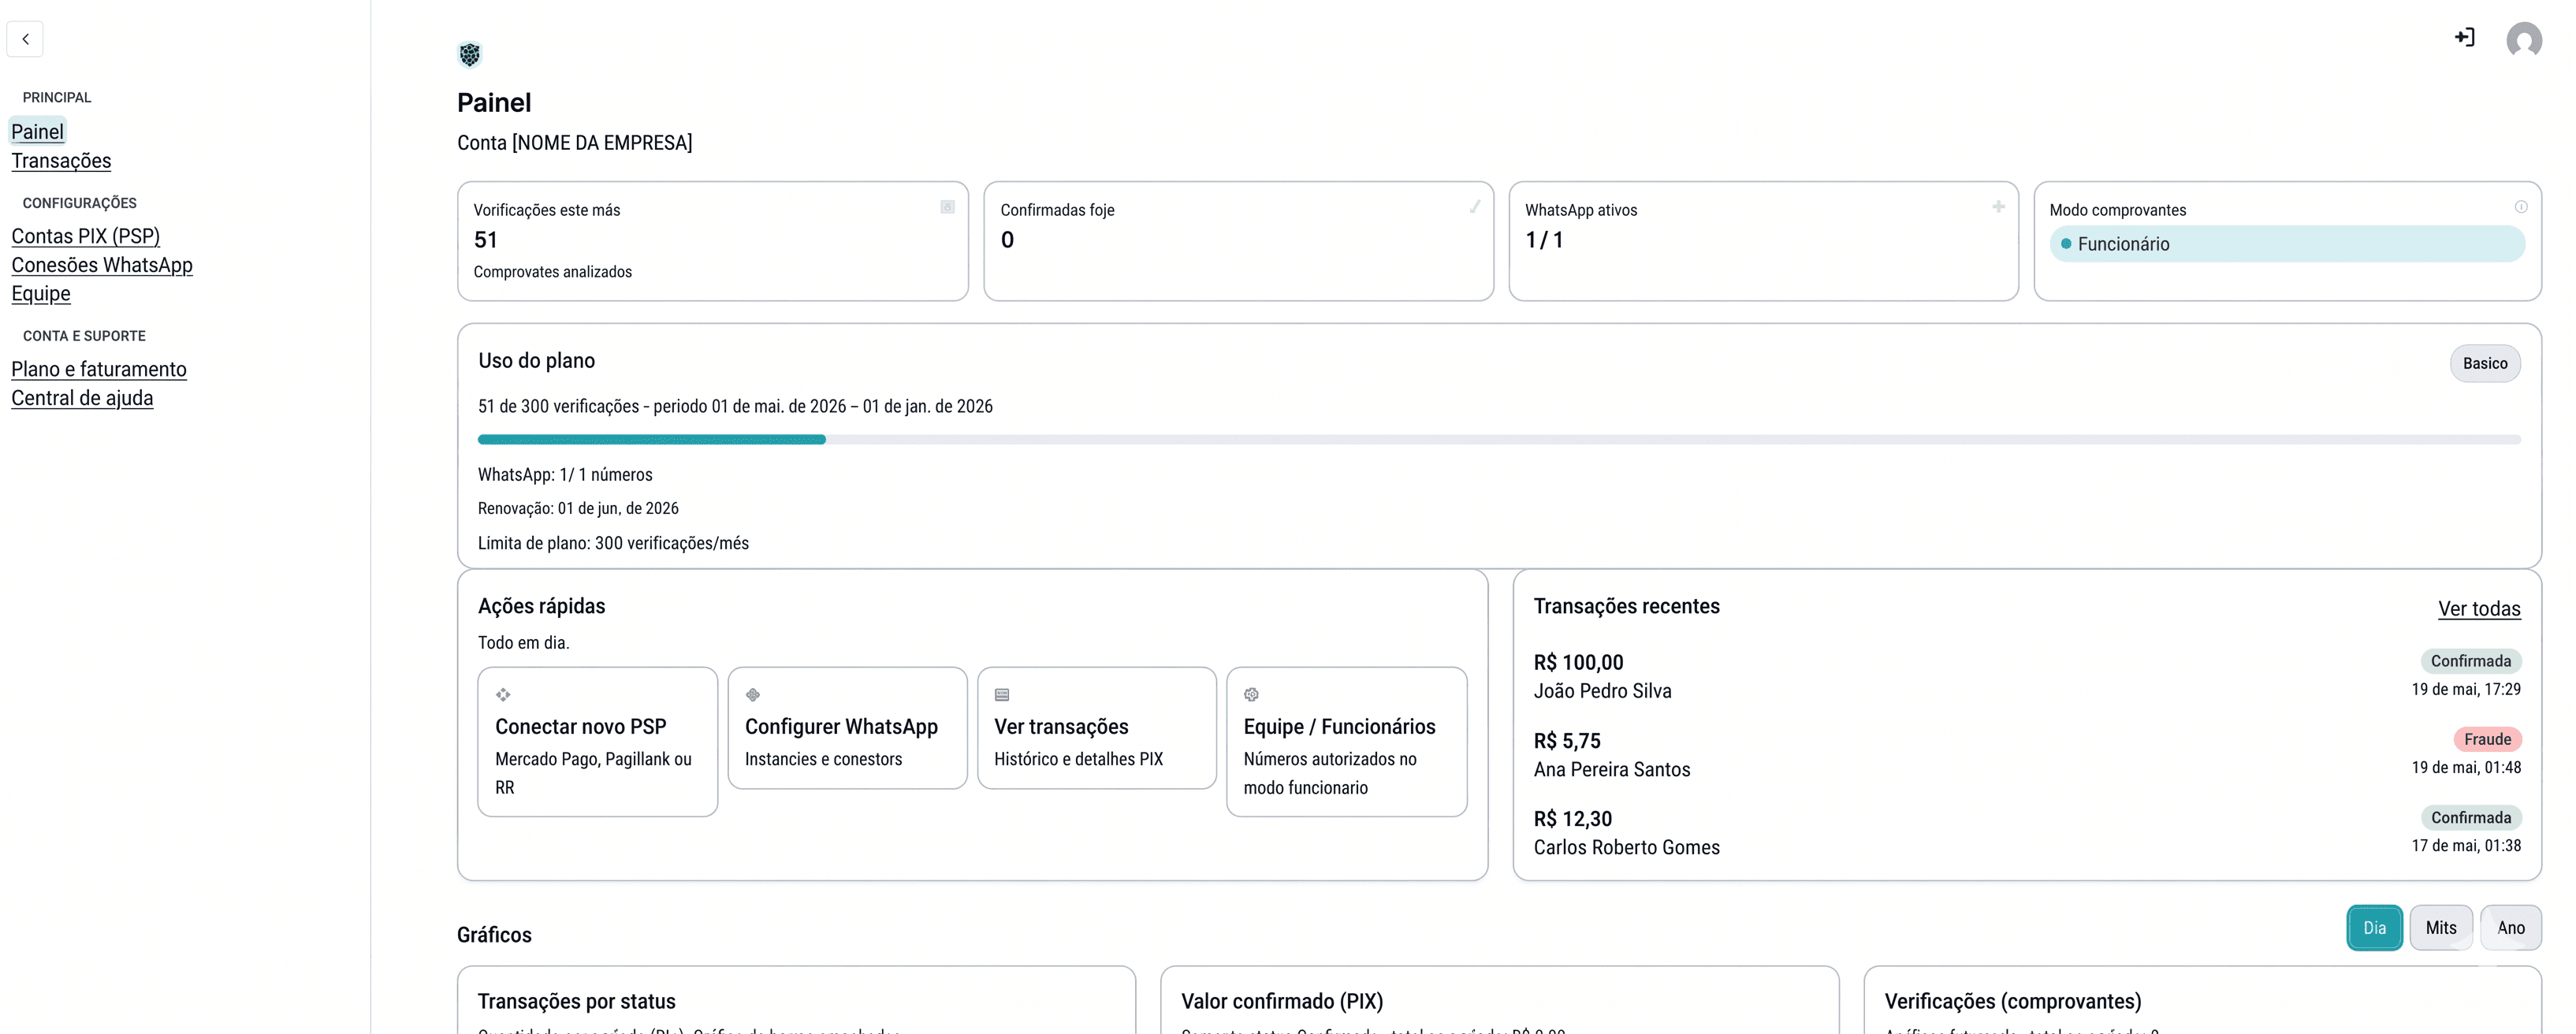
Task: Open Equipe / Funcionários quick action
Action: [x=1347, y=741]
